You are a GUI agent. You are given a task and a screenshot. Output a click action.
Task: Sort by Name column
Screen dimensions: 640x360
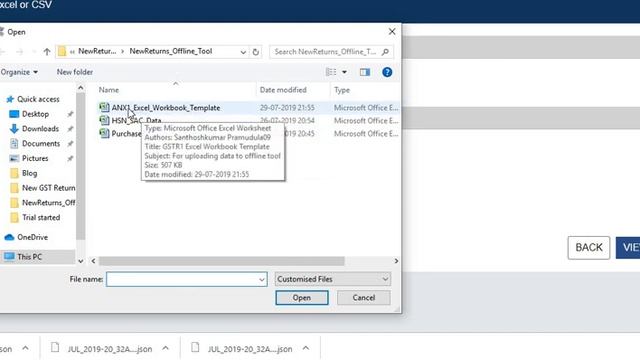[x=109, y=90]
